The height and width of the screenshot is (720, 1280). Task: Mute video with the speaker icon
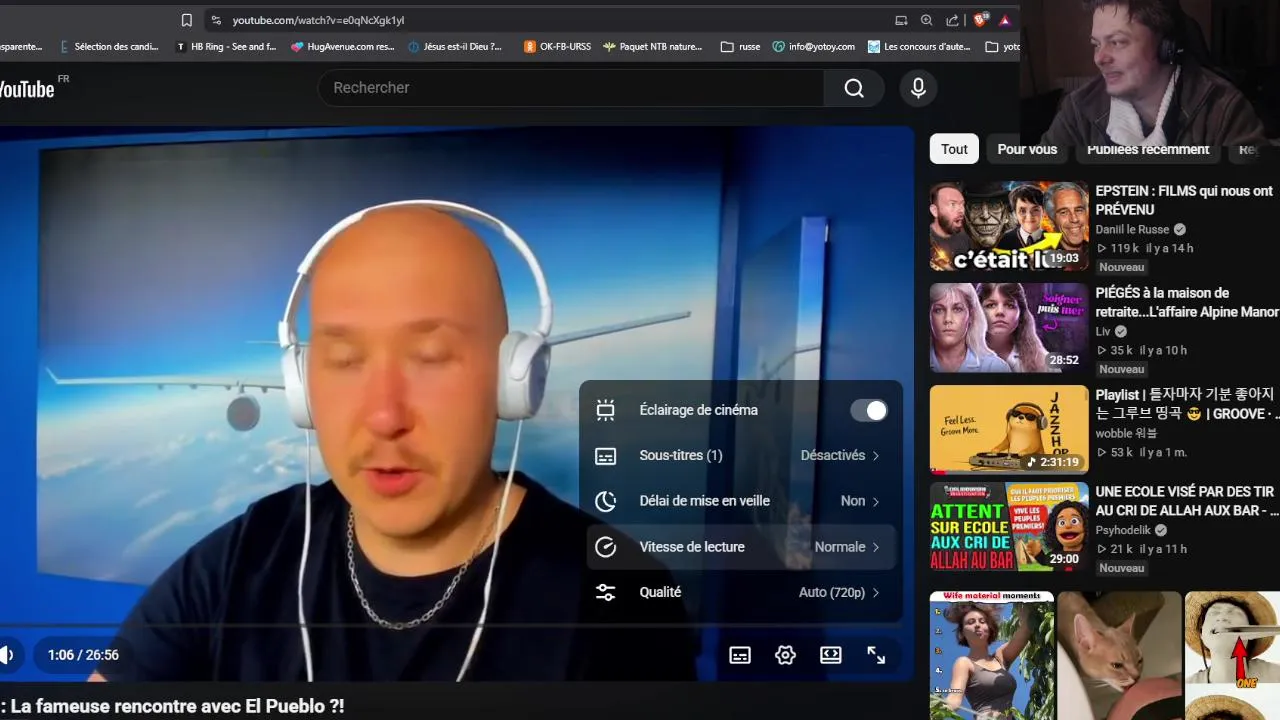pos(7,655)
